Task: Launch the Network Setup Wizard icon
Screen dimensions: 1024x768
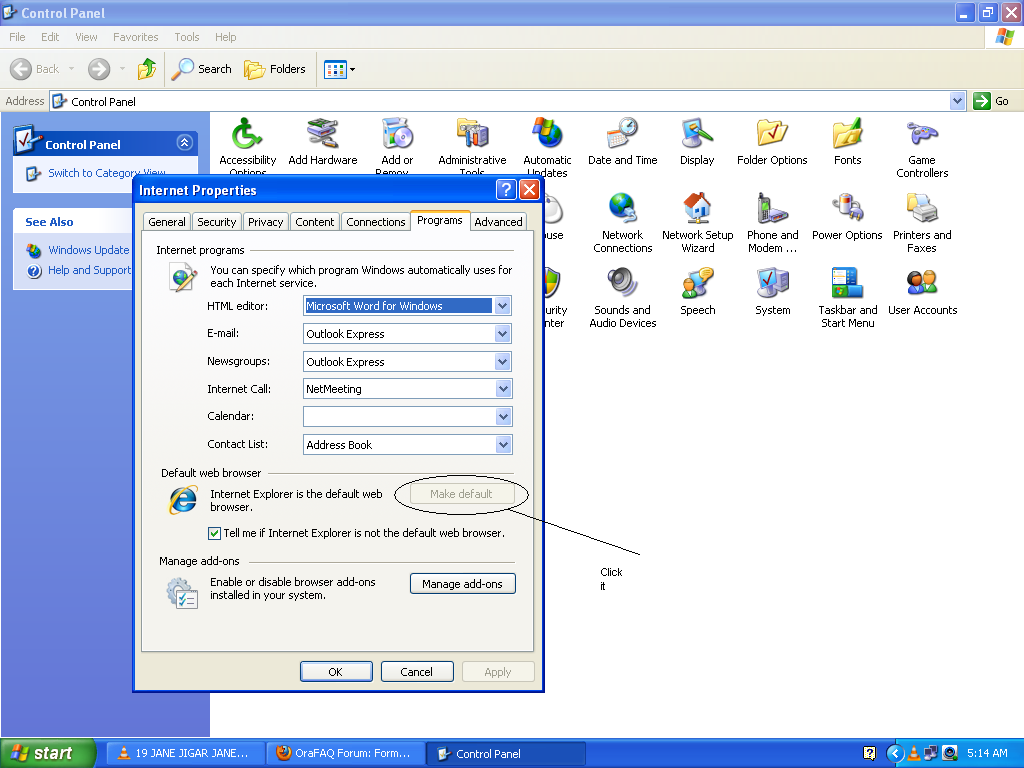Action: pos(697,223)
